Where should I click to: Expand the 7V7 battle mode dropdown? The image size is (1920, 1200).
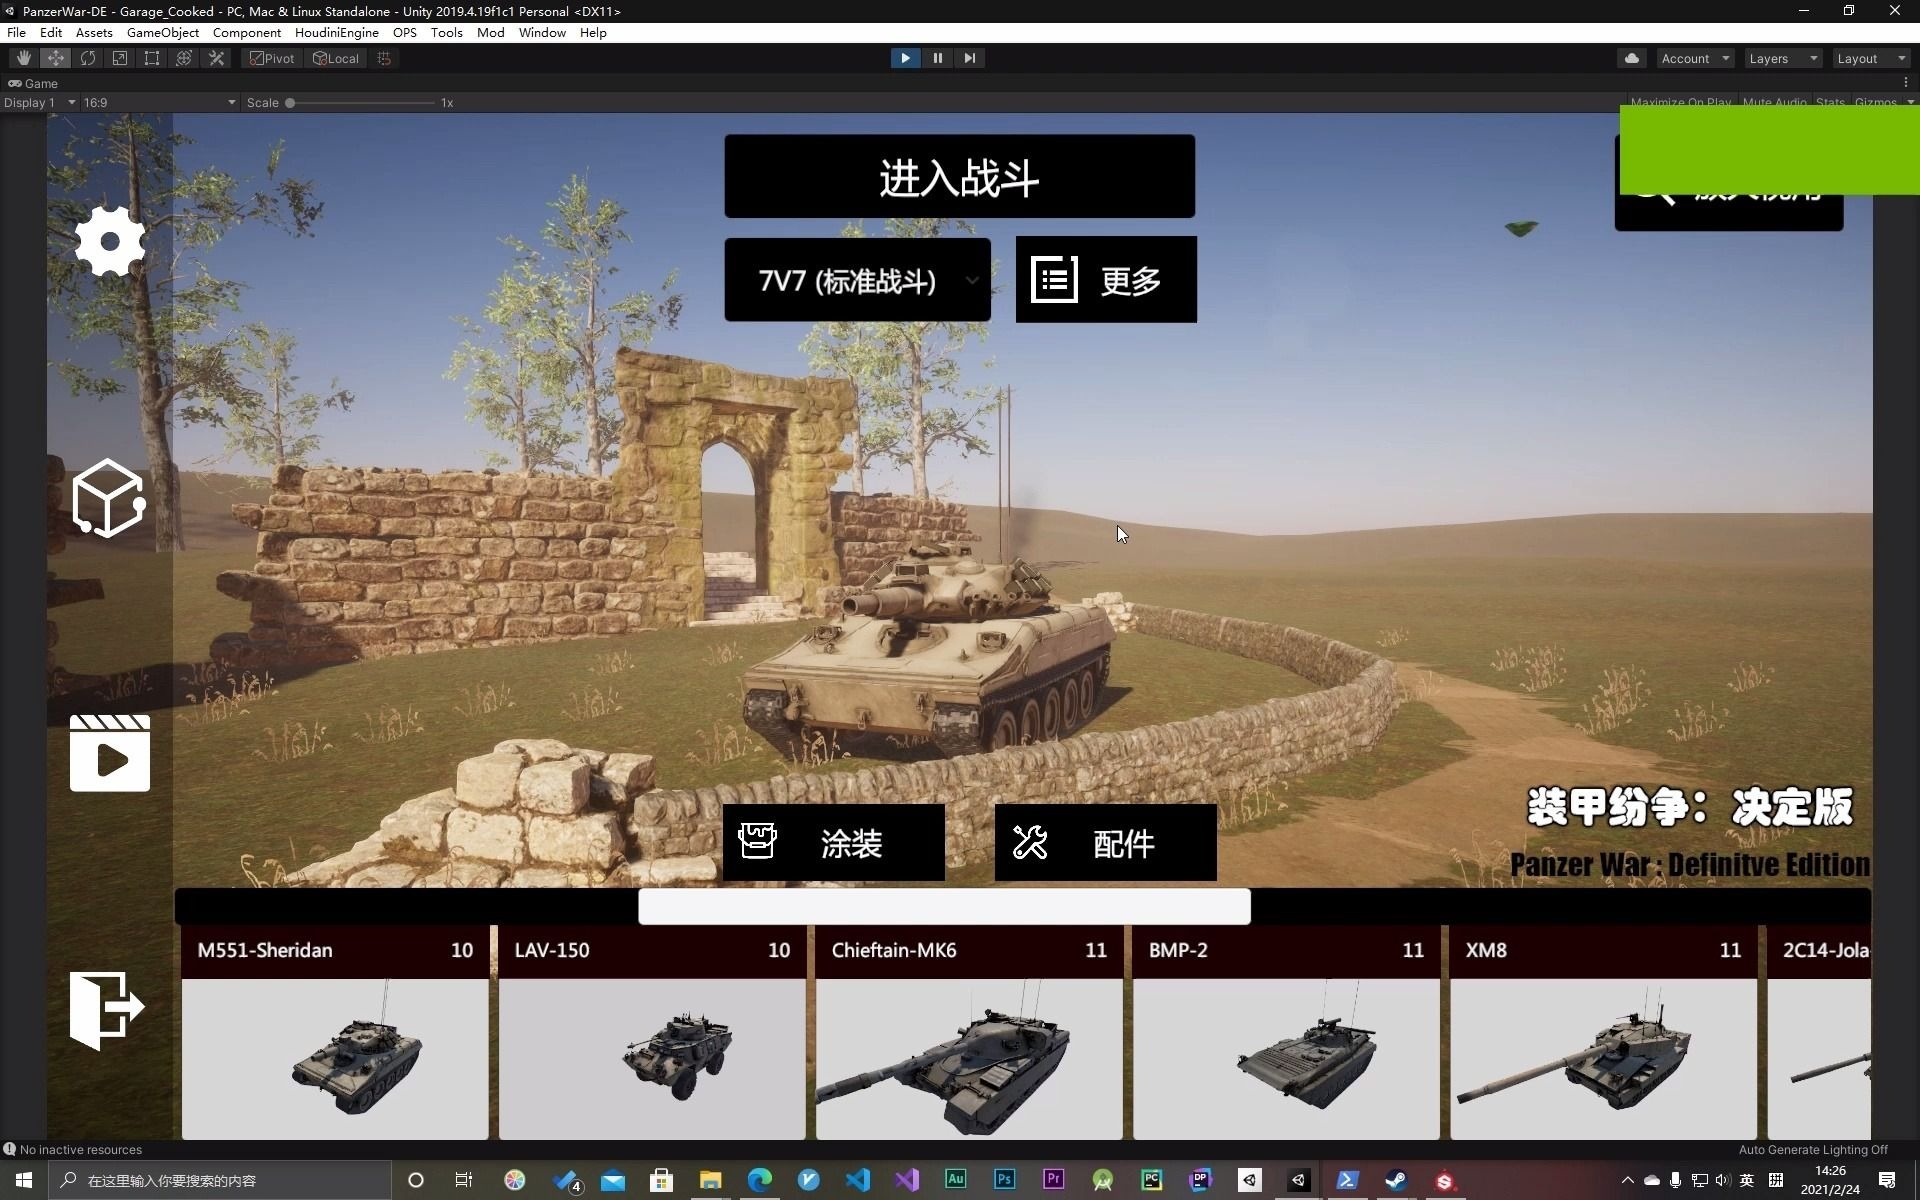[857, 280]
